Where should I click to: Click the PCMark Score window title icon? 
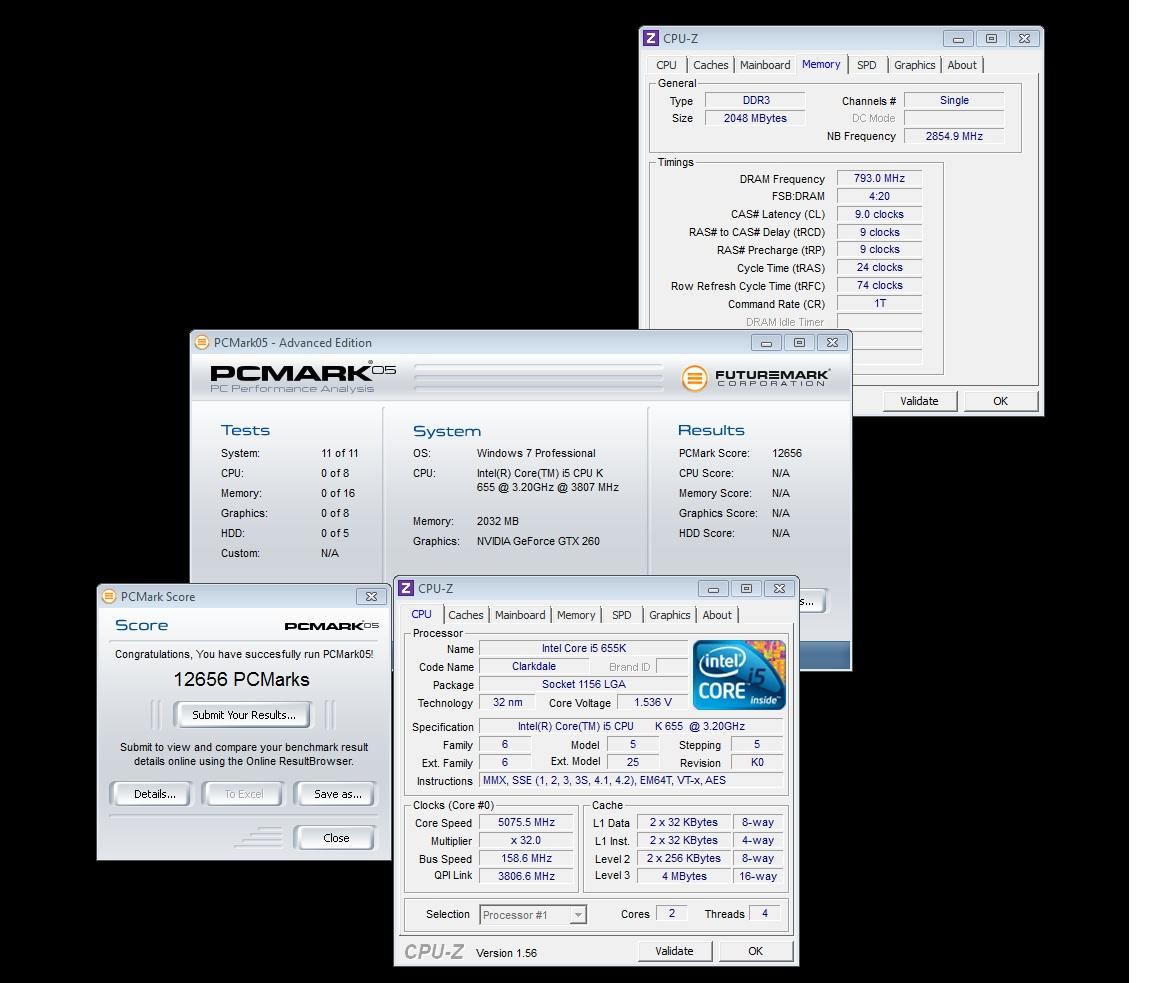109,597
